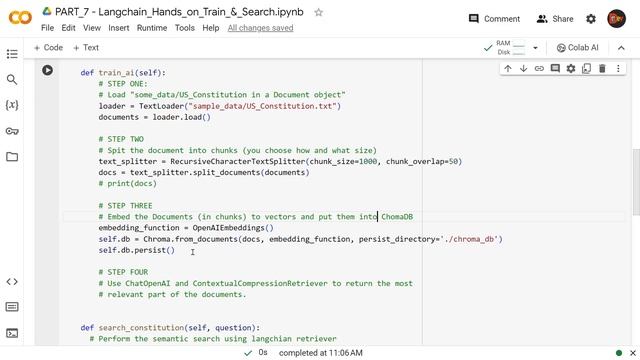Open Colab settings gear
The height and width of the screenshot is (360, 640).
click(591, 19)
